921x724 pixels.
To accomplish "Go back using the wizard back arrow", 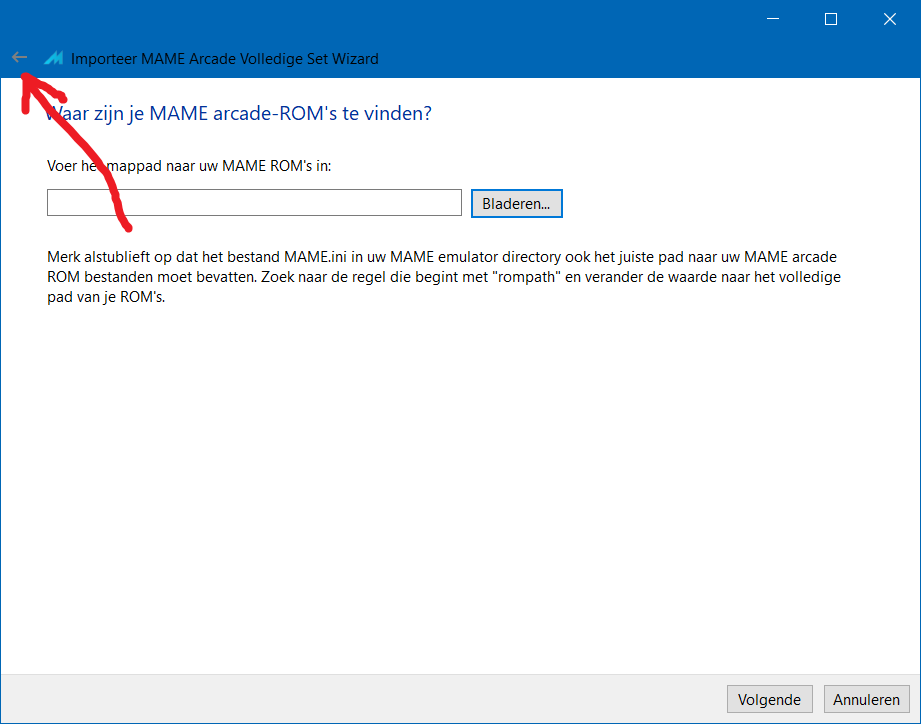I will [x=19, y=57].
